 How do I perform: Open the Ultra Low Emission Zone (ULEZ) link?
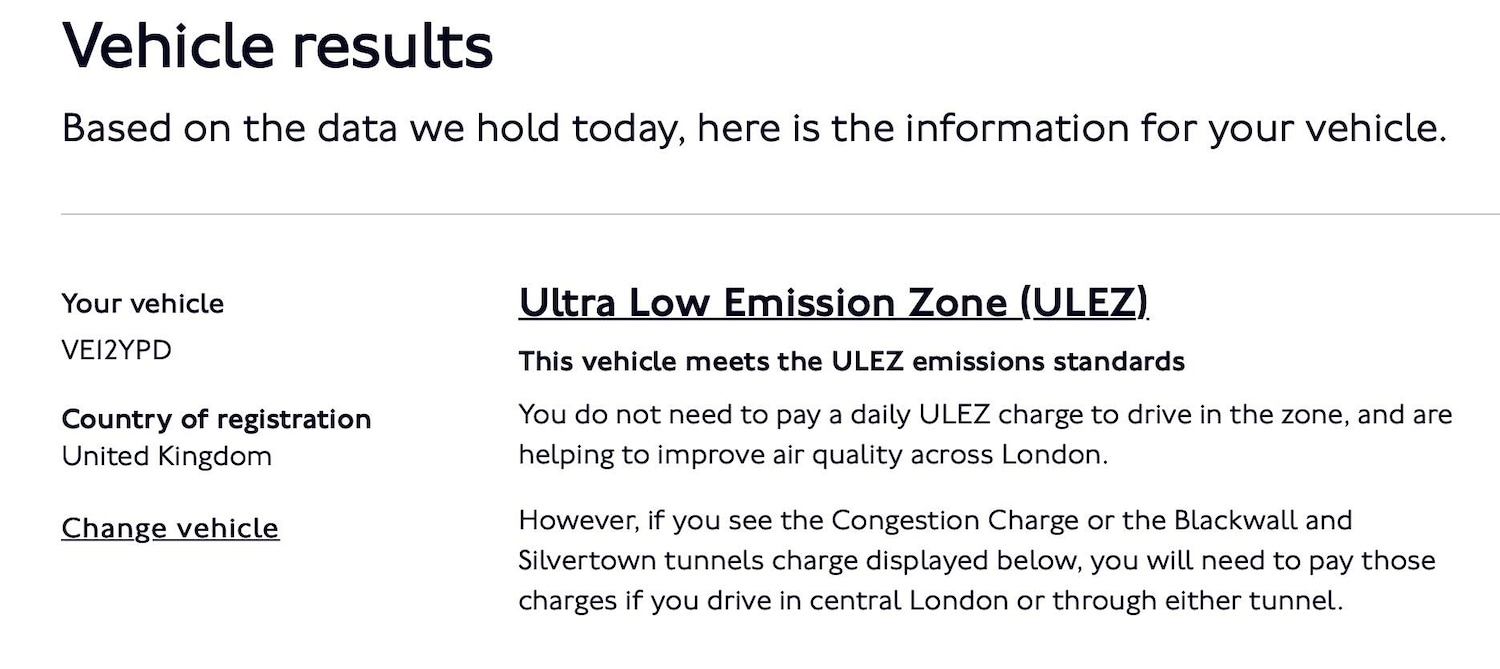(833, 302)
